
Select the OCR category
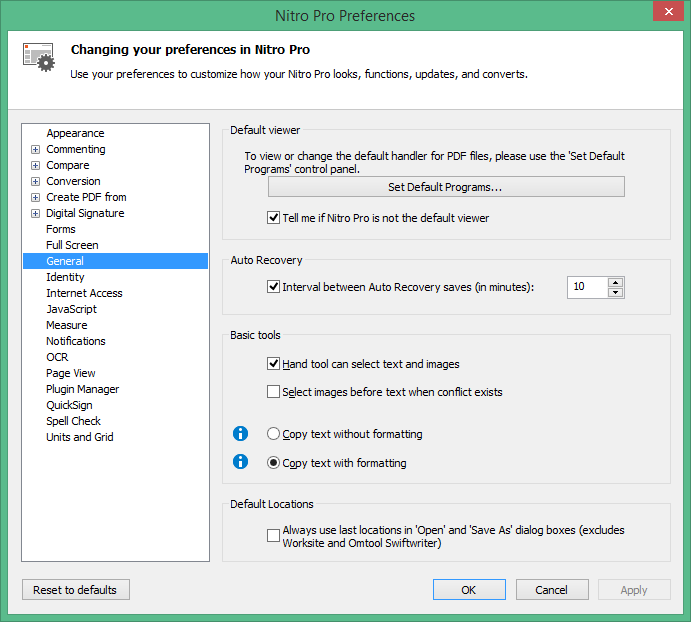(x=57, y=357)
